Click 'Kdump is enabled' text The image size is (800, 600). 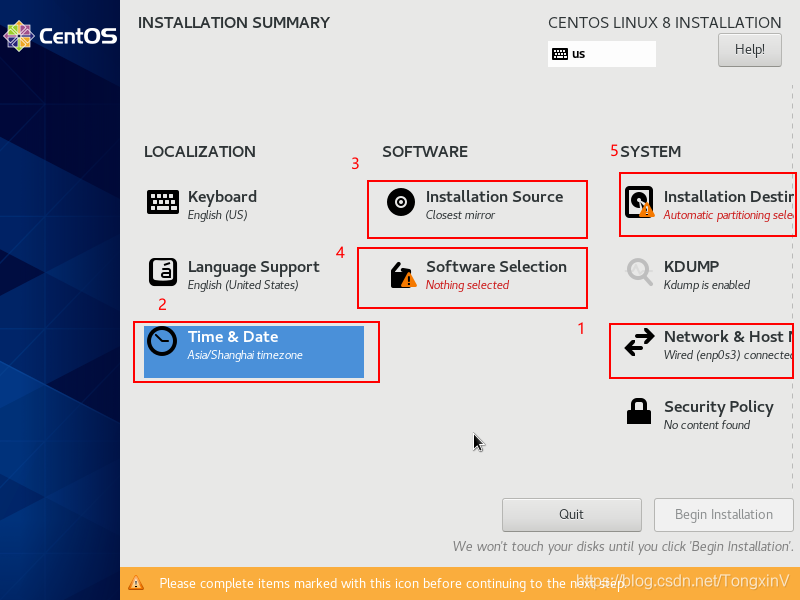click(x=707, y=285)
